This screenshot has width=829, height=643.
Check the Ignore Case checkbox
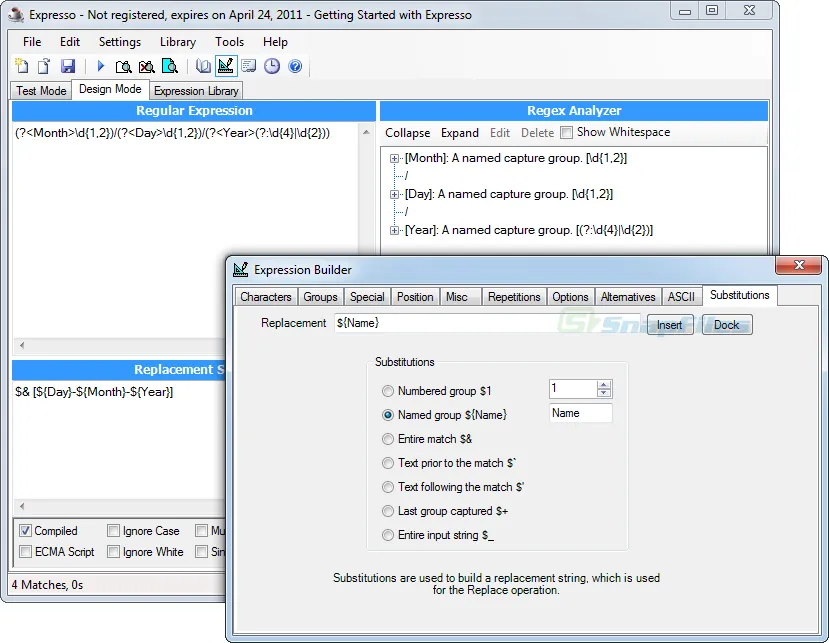113,530
